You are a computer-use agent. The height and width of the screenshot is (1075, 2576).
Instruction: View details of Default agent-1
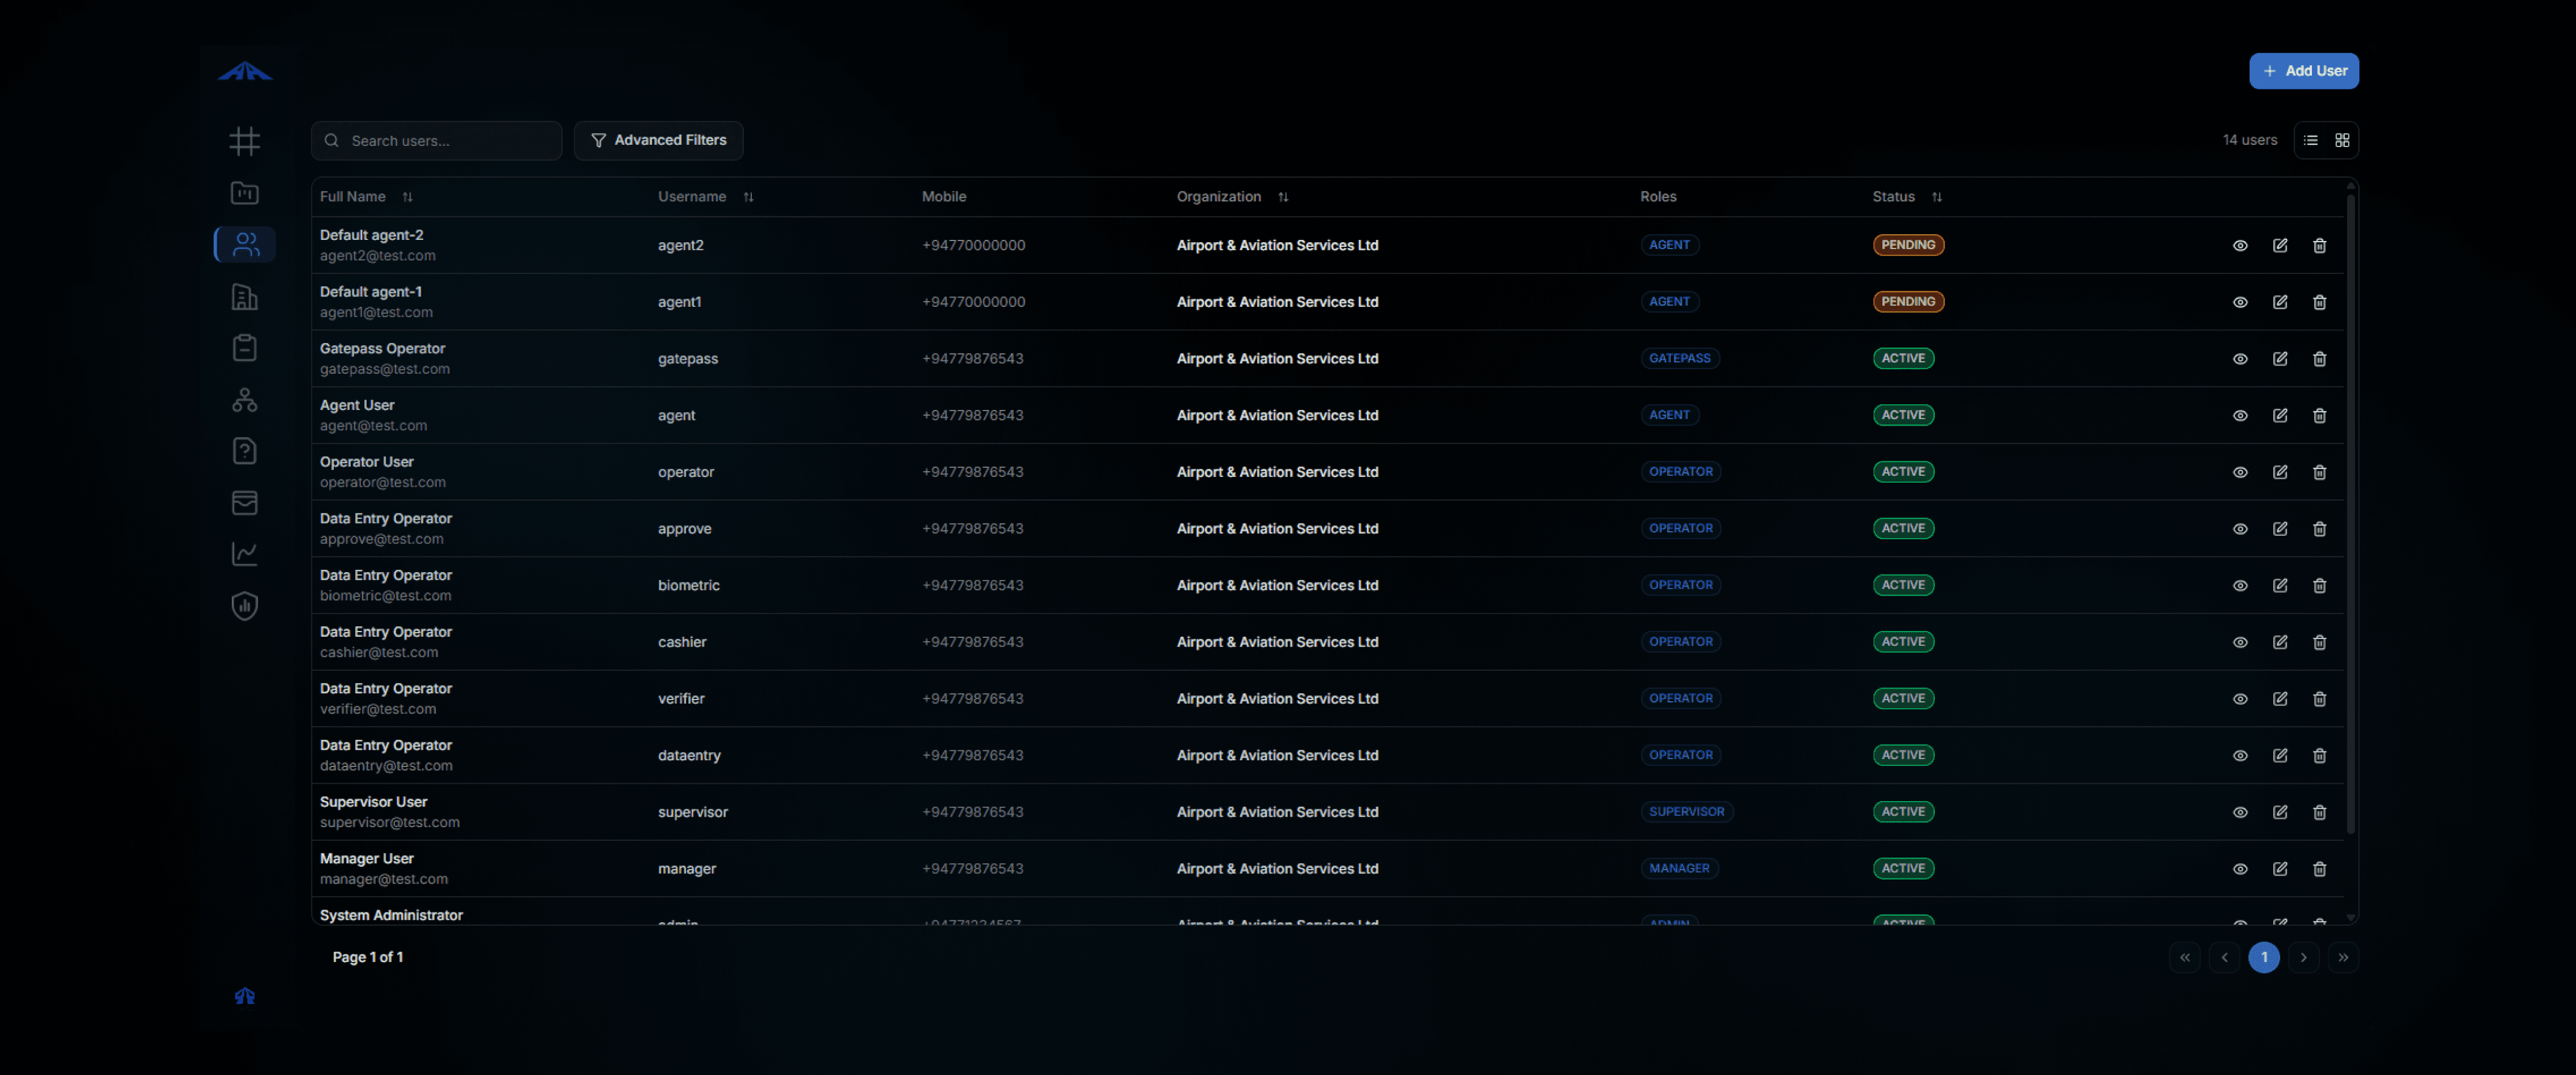pyautogui.click(x=2240, y=302)
